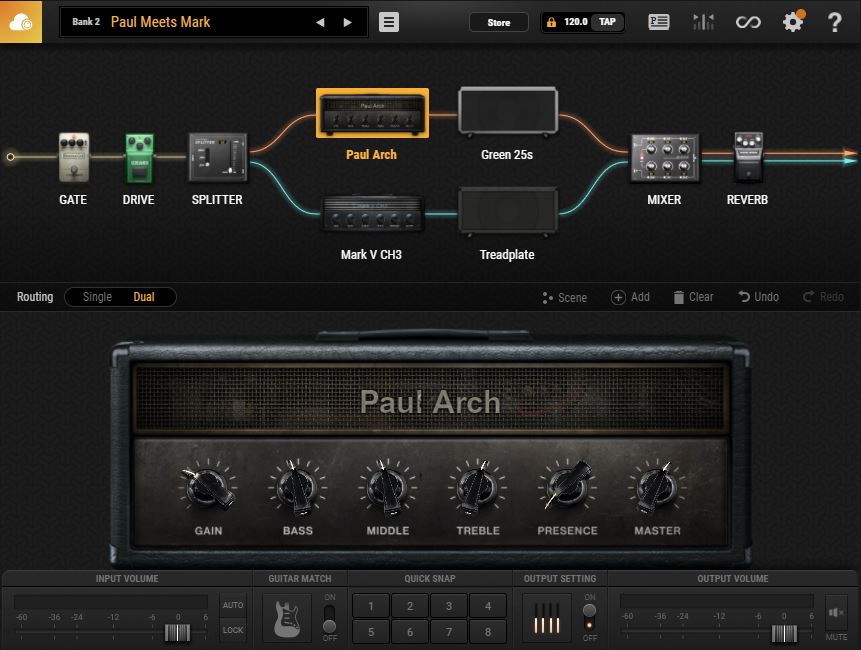Toggle the tempo lock icon
Screen dimensions: 861x650
(551, 22)
